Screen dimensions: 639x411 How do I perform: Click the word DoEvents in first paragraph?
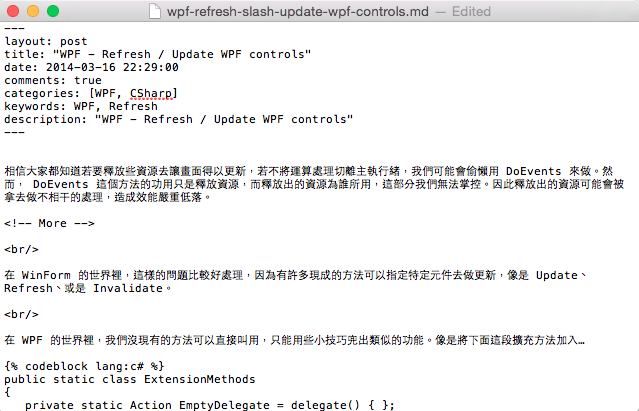tap(533, 171)
